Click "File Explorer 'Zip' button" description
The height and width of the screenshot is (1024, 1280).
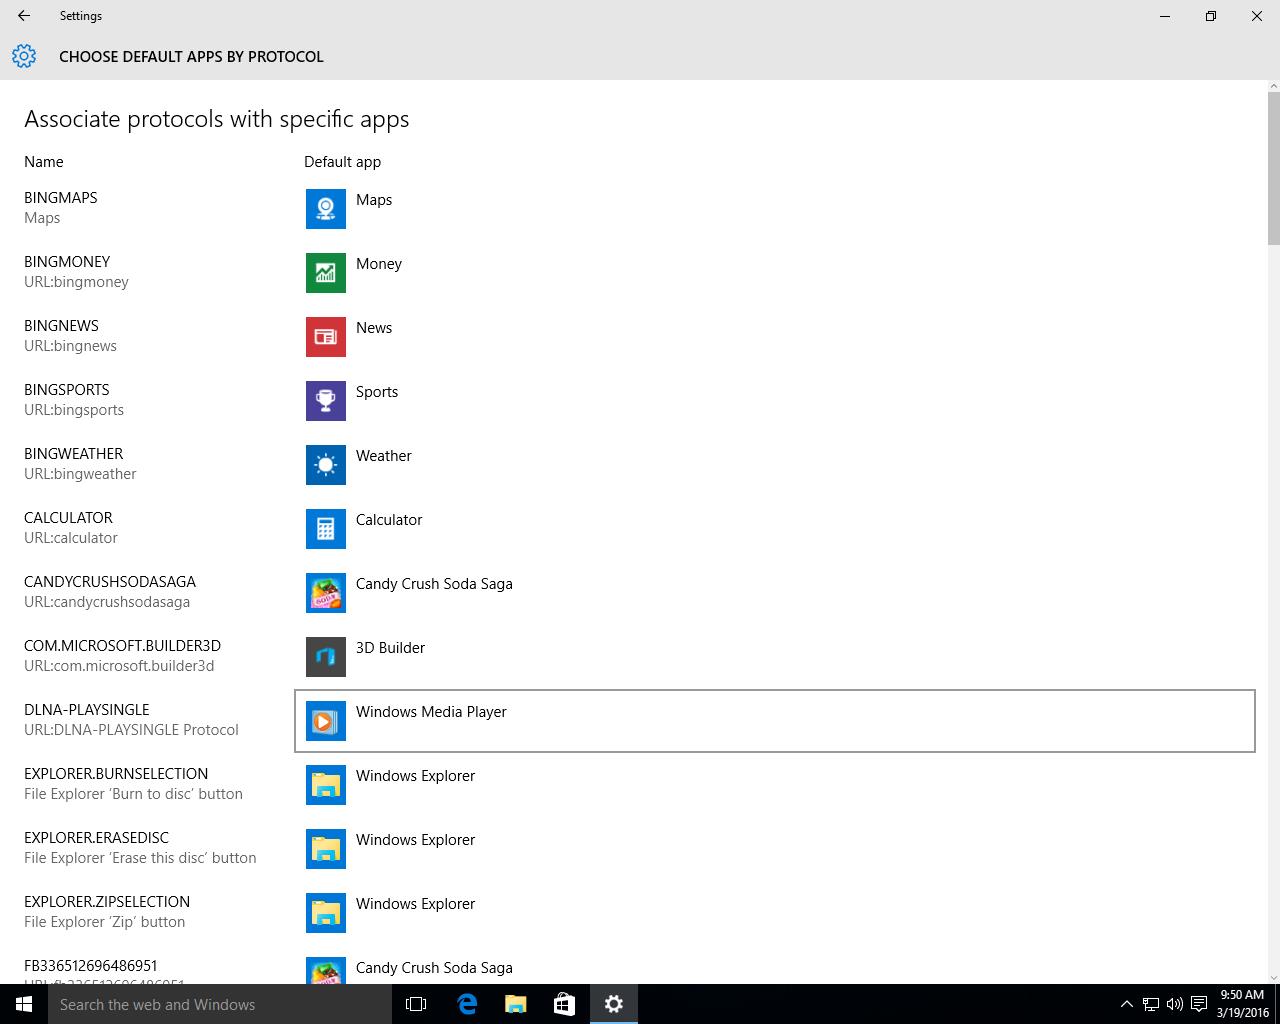click(x=104, y=922)
